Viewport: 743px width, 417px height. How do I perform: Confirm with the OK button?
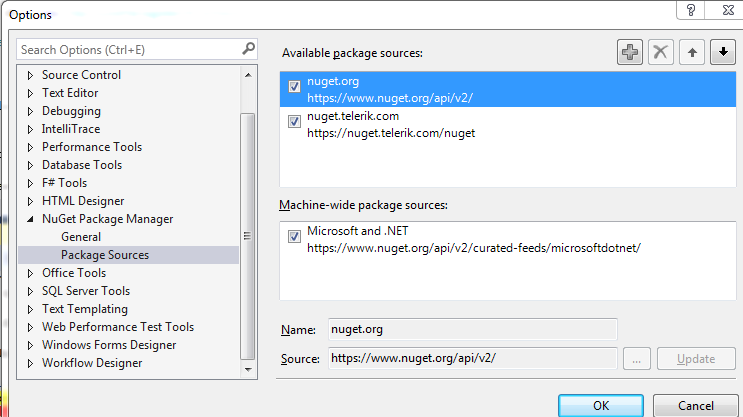point(601,406)
